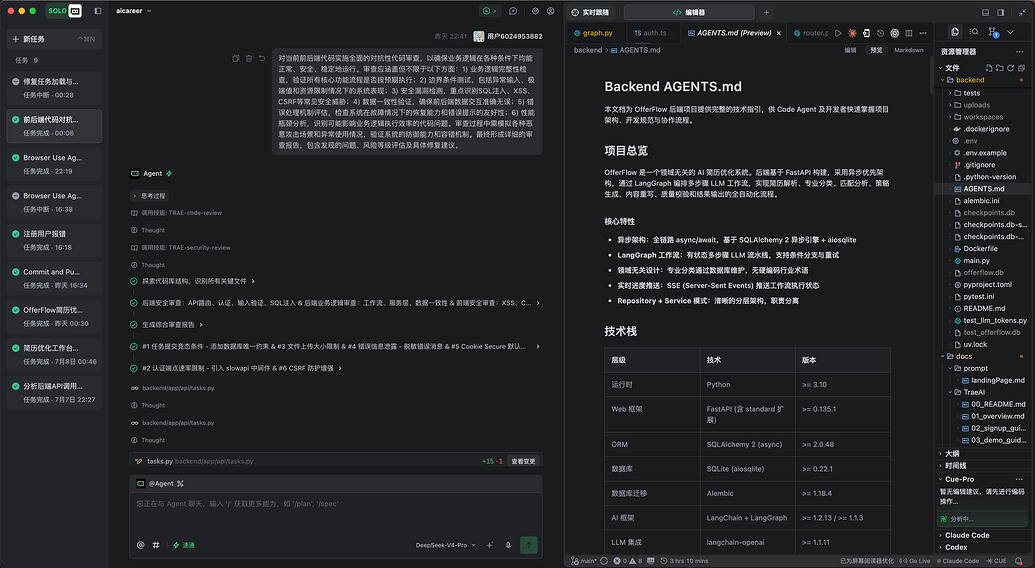Image resolution: width=1035 pixels, height=568 pixels.
Task: Expand step 后端安全审查：API路由
Action: click(335, 303)
